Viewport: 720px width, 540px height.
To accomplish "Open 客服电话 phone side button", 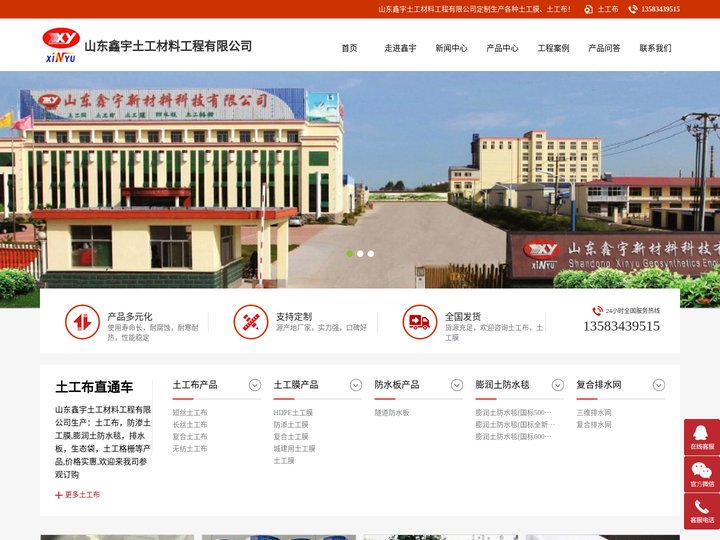I will 702,511.
